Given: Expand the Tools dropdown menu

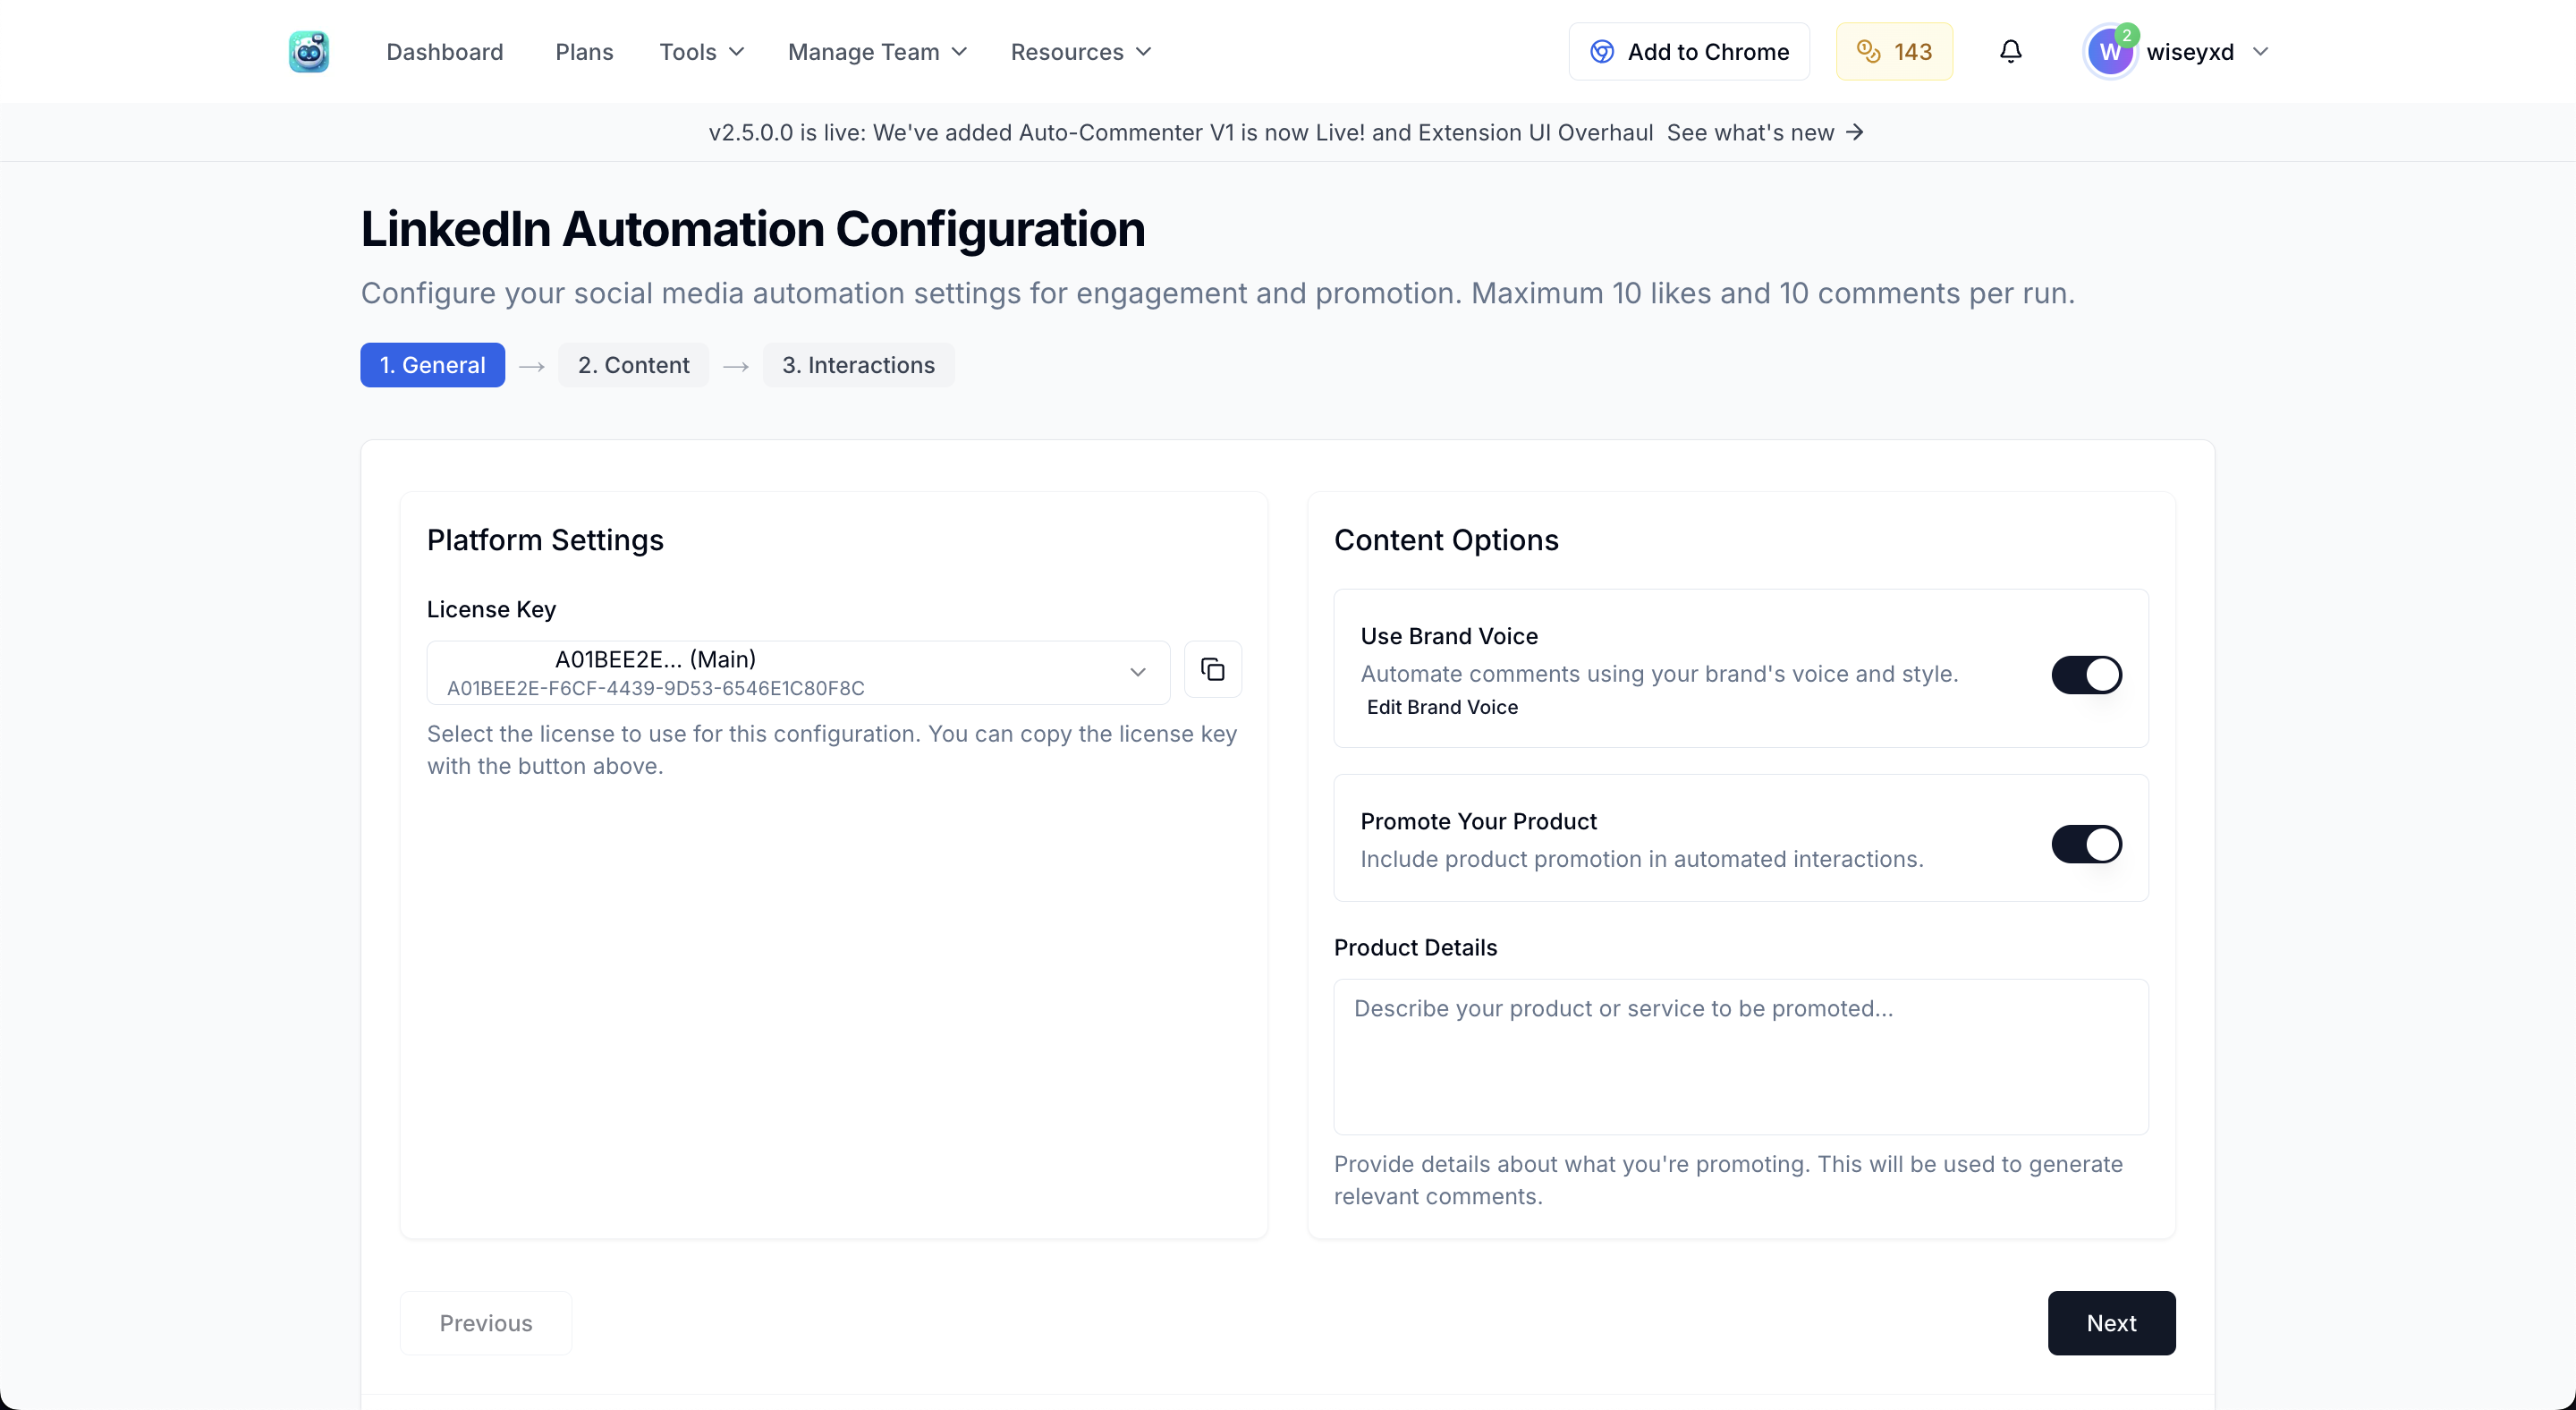Looking at the screenshot, I should click(x=701, y=51).
